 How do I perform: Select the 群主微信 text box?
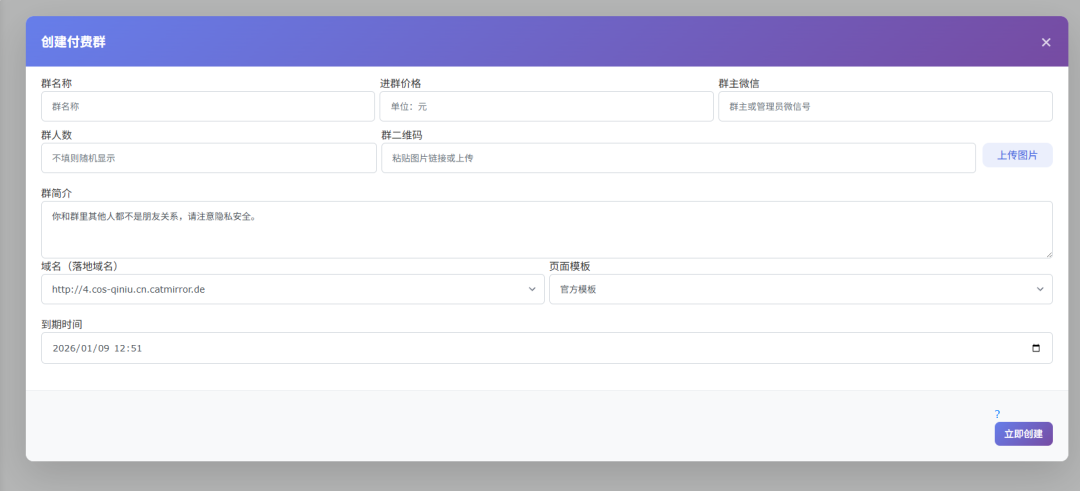click(x=884, y=106)
